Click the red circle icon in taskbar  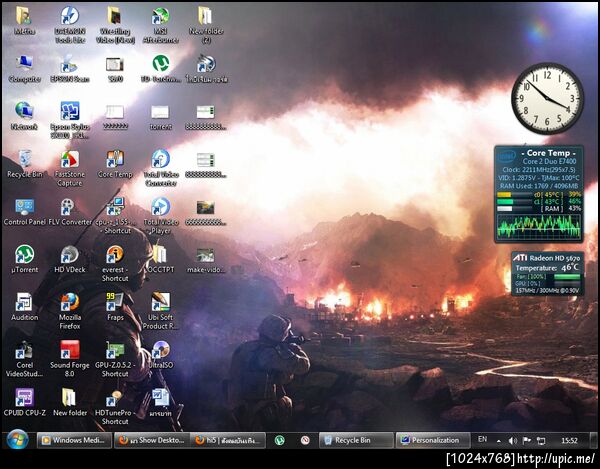(x=305, y=440)
